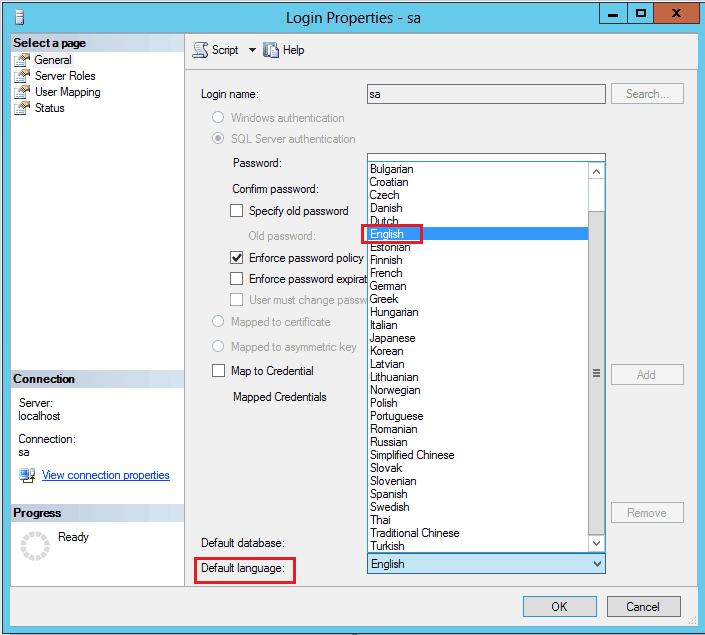Click the Script toolbar icon

point(200,50)
